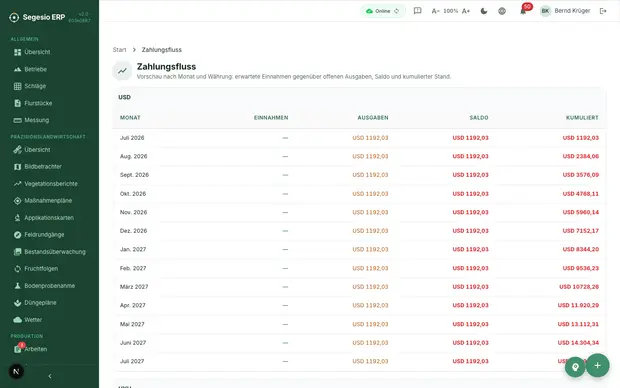Click the Mai 2027 month cell
The height and width of the screenshot is (388, 620).
pyautogui.click(x=132, y=324)
